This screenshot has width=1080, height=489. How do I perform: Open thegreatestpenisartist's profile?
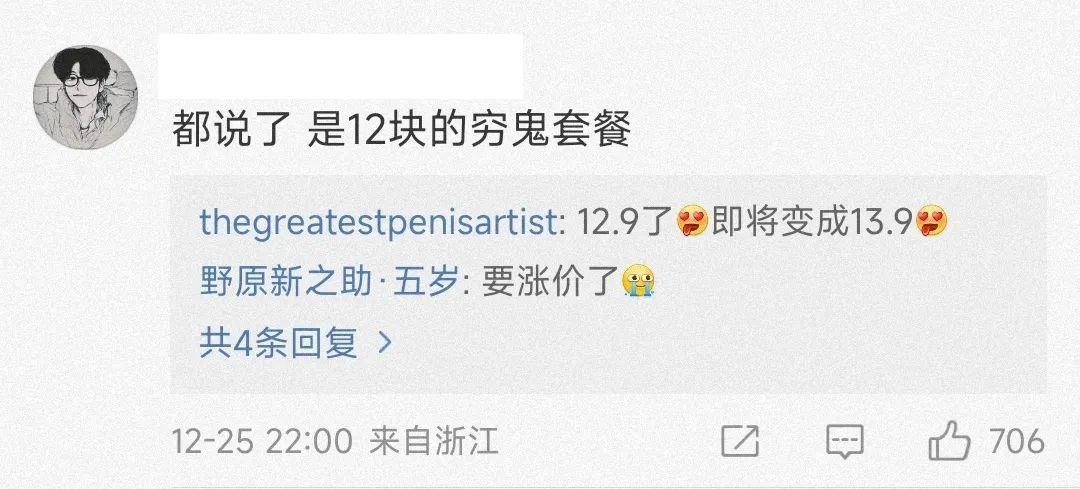pos(378,222)
